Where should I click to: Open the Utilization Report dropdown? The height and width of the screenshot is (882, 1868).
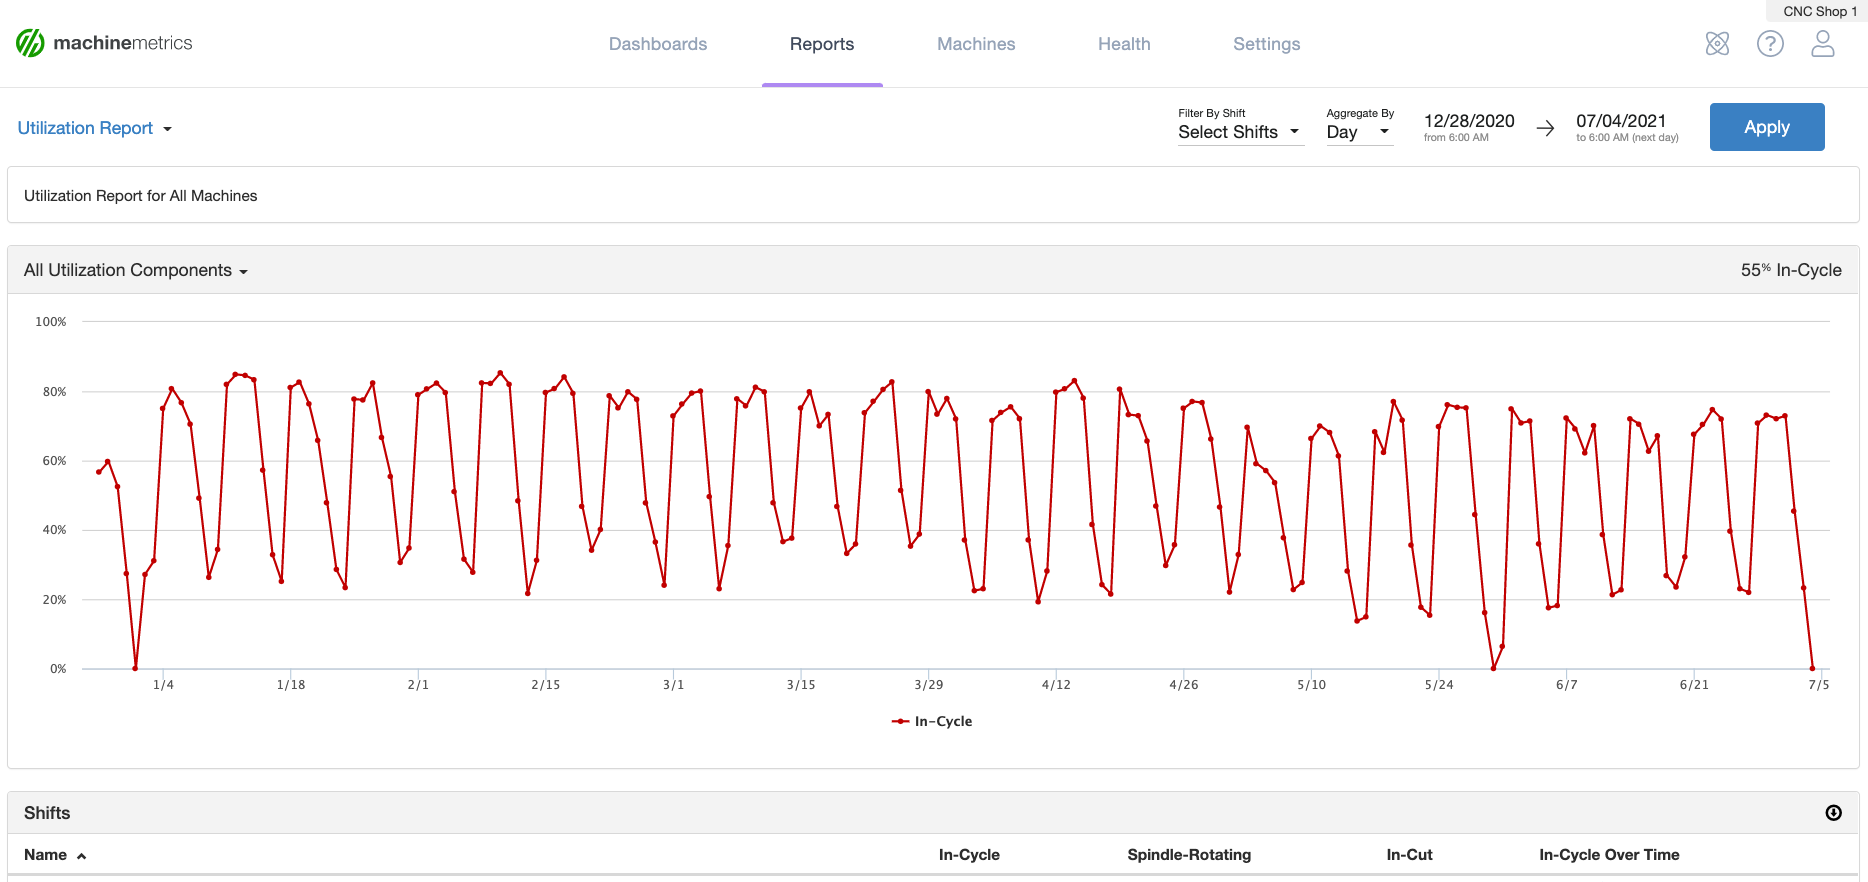pos(95,128)
